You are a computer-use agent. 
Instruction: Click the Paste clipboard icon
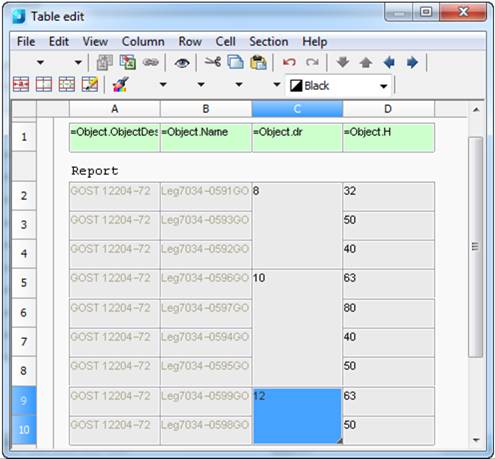[258, 62]
